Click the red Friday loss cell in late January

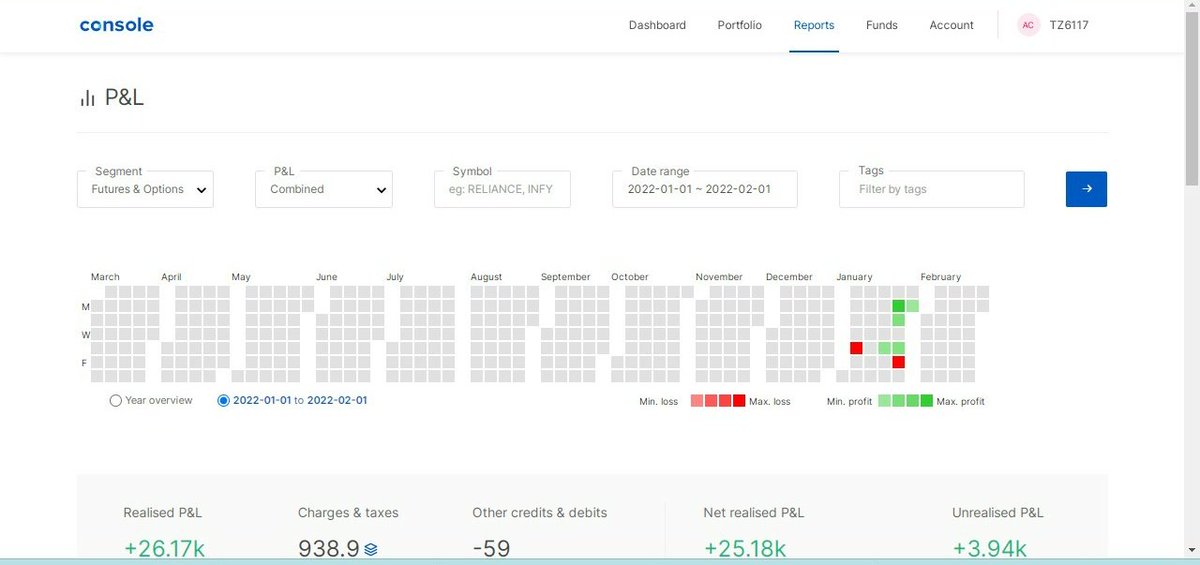[x=899, y=362]
